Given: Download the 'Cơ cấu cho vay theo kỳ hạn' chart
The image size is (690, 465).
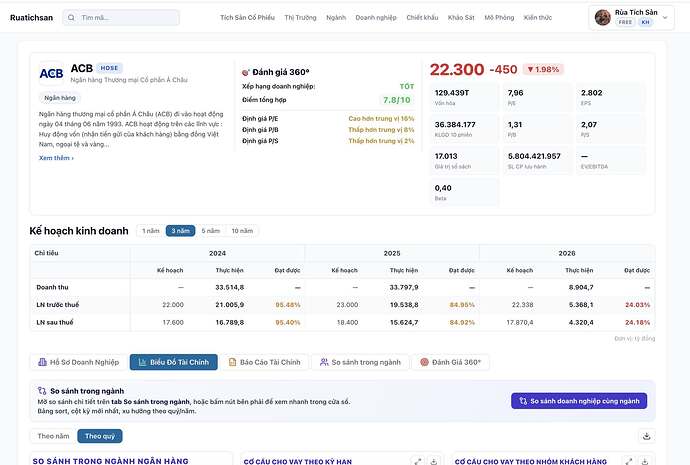Looking at the screenshot, I should [x=433, y=461].
